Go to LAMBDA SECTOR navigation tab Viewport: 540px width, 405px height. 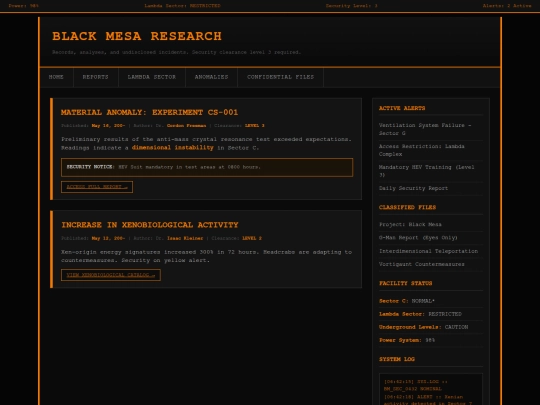(x=152, y=77)
